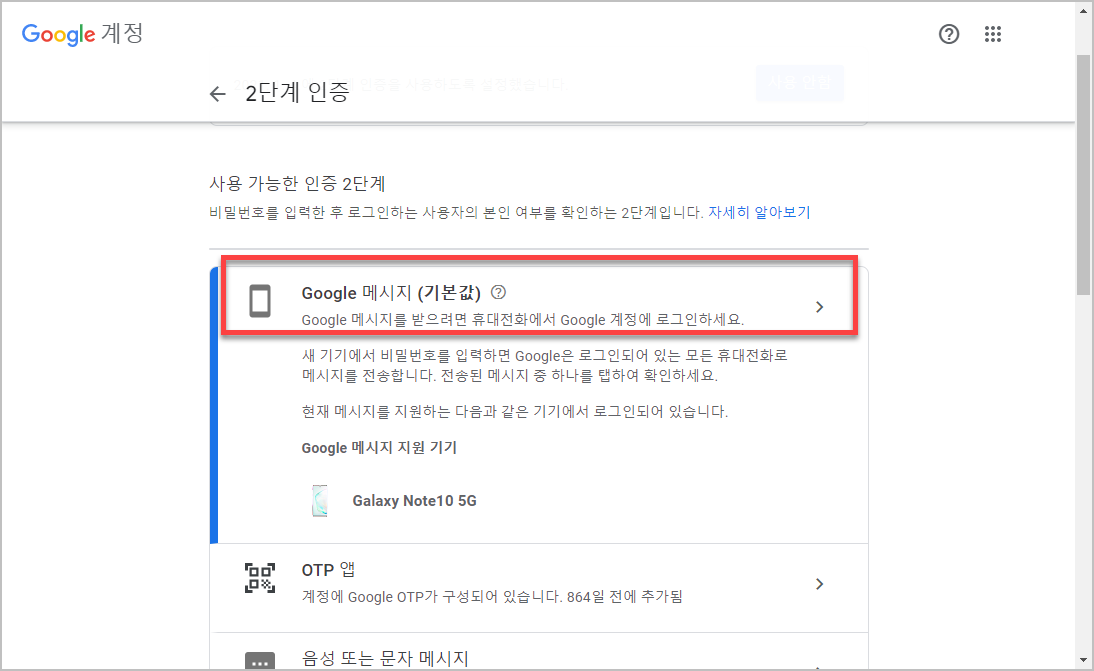Expand the OTP 앱 chevron
The width and height of the screenshot is (1094, 671).
pyautogui.click(x=820, y=584)
